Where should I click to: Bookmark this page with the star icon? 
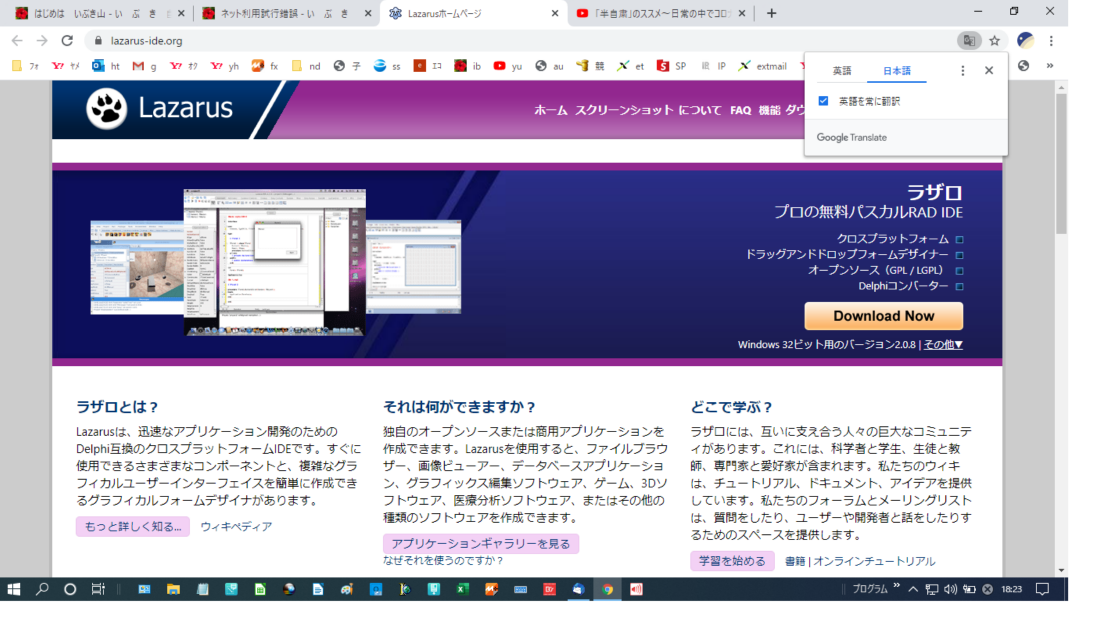click(995, 40)
